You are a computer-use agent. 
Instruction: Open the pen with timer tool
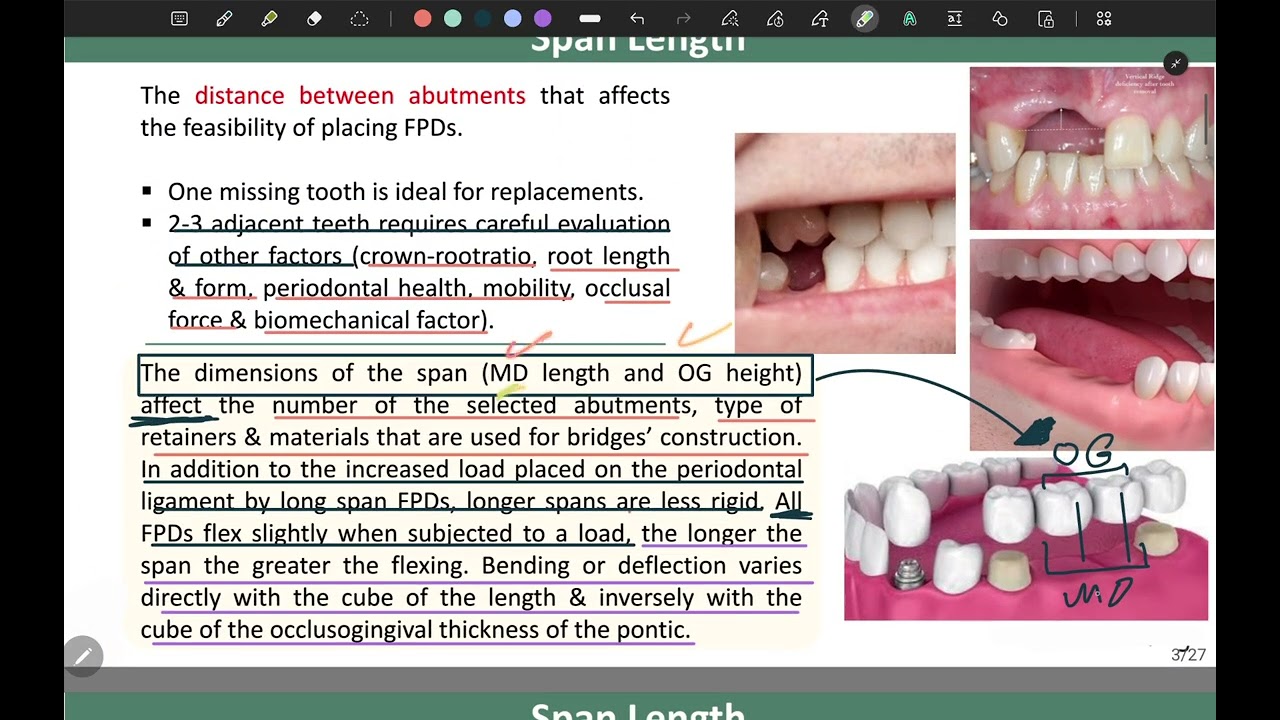click(x=775, y=18)
